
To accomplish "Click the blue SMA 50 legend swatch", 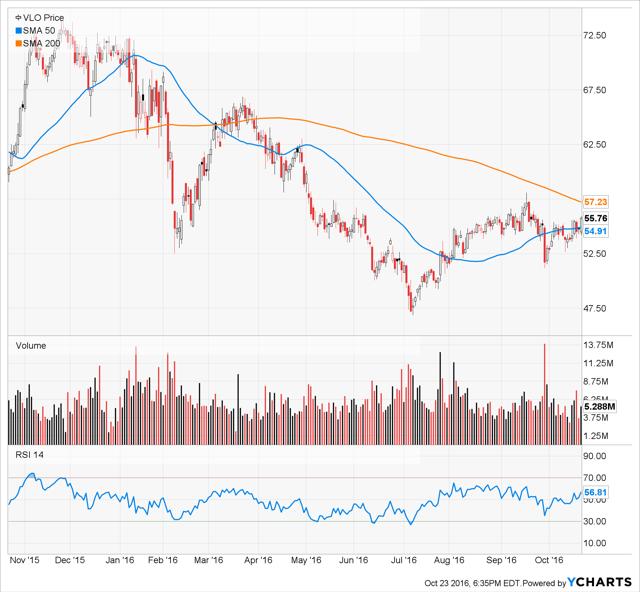I will coord(18,31).
